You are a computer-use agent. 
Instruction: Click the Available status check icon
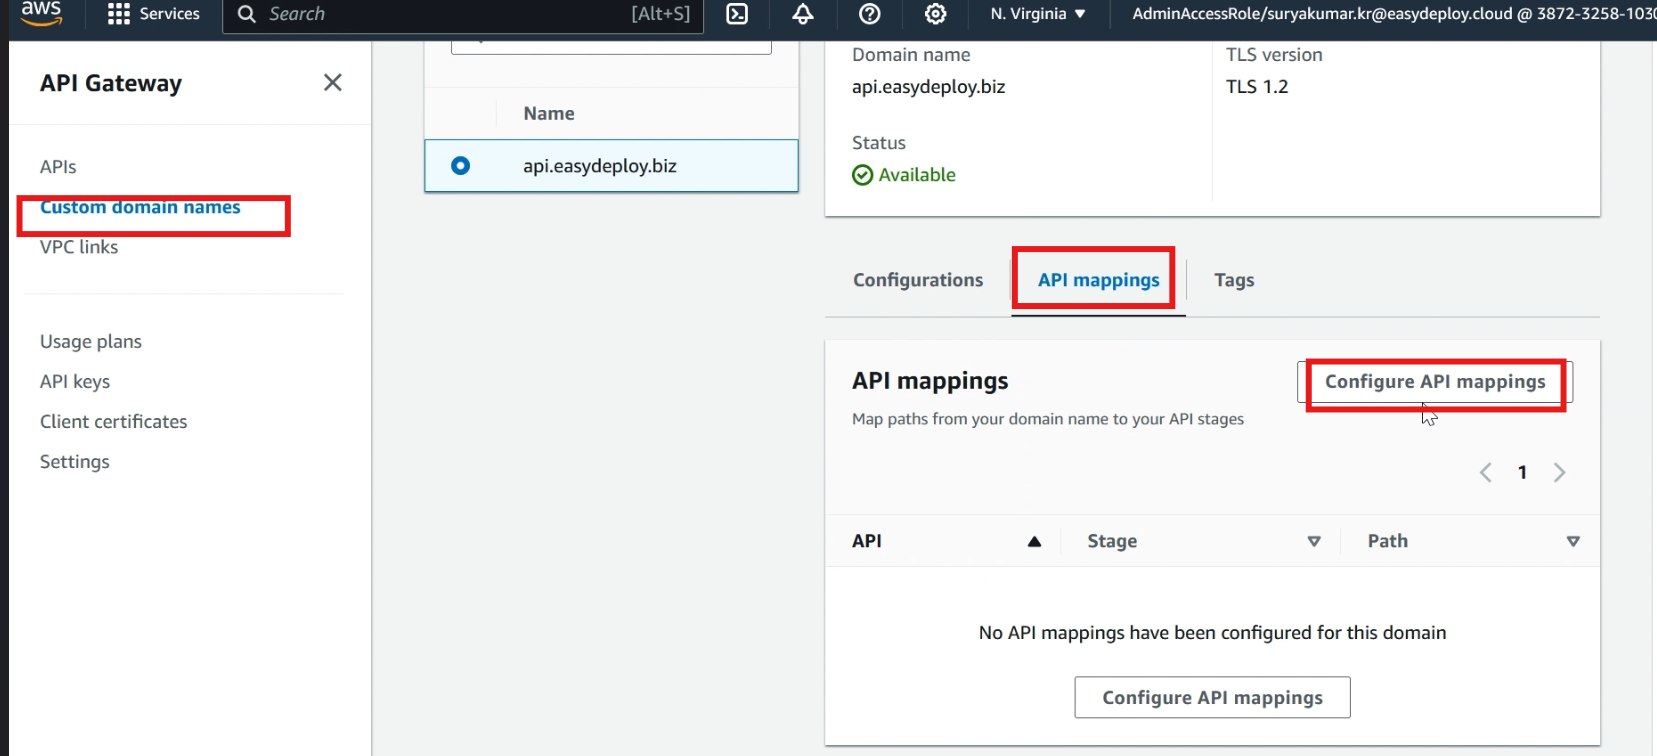tap(862, 175)
